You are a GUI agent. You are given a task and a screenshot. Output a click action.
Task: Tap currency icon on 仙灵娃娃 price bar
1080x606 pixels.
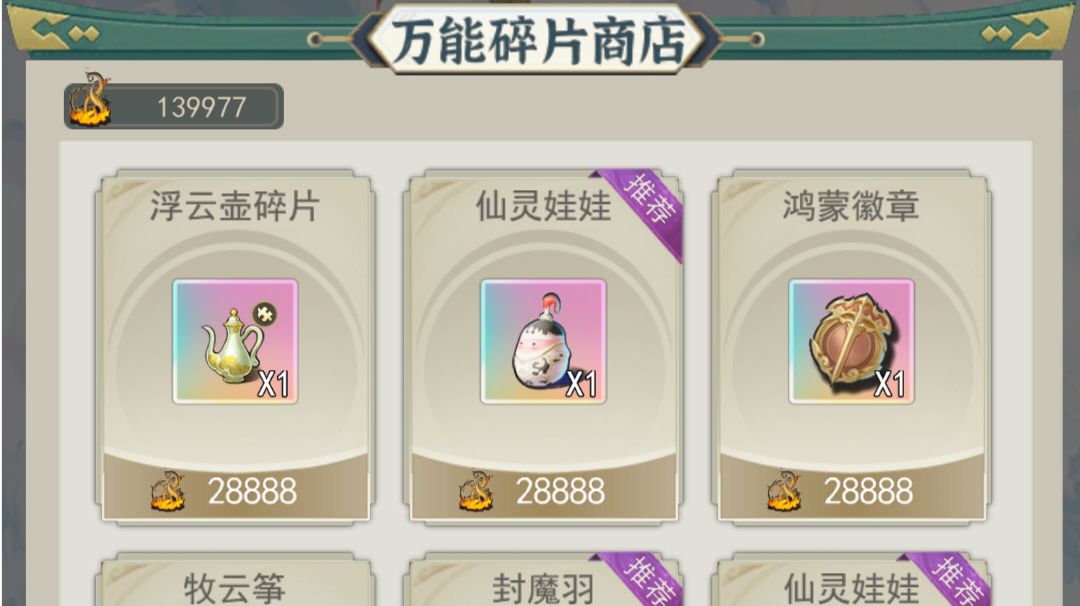coord(476,491)
